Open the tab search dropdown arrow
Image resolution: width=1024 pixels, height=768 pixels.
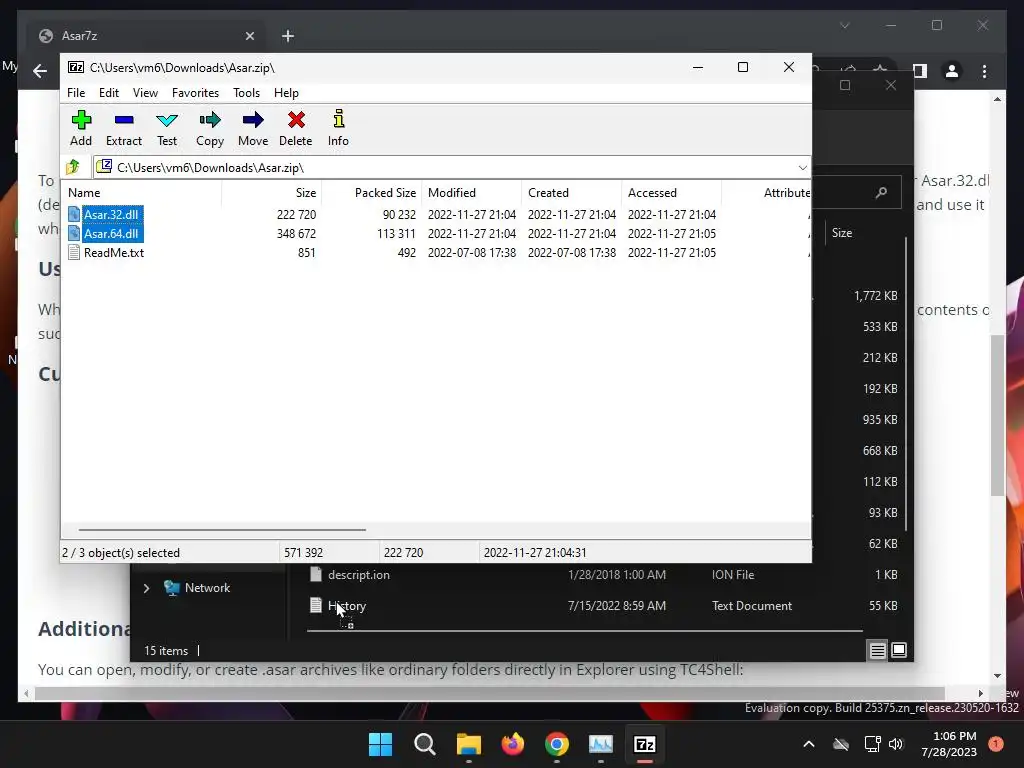(844, 25)
